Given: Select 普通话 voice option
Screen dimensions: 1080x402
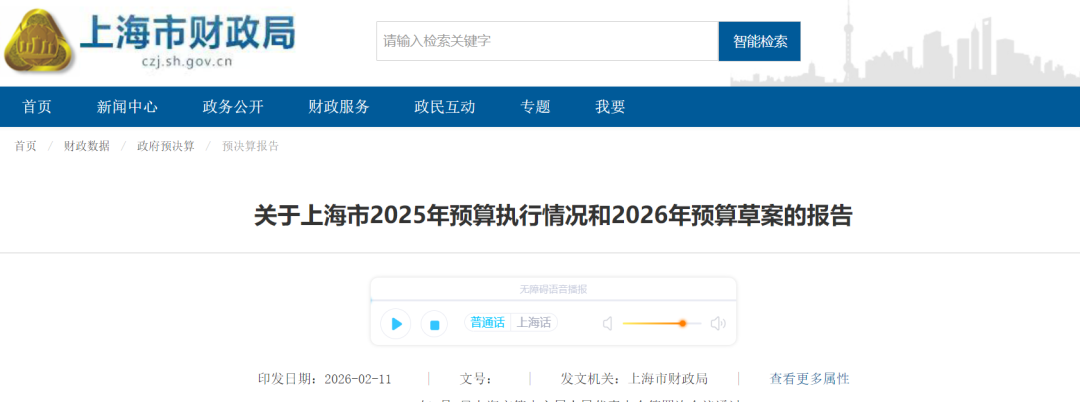Looking at the screenshot, I should pyautogui.click(x=488, y=322).
